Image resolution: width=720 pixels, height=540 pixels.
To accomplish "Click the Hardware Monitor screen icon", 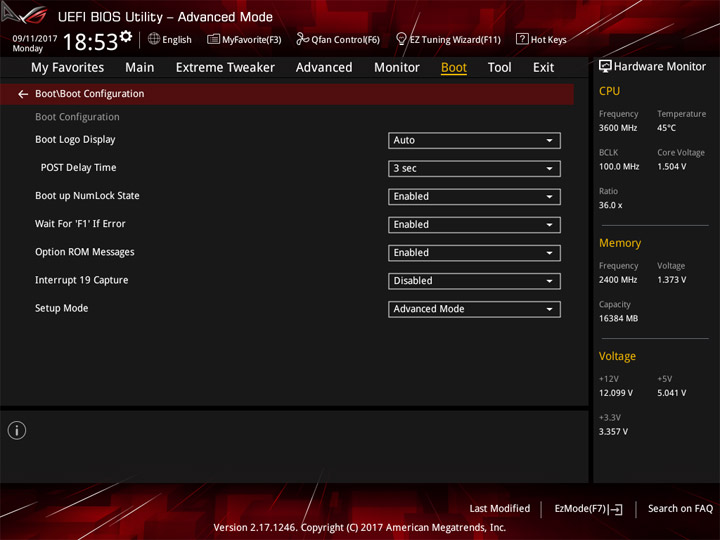I will pos(605,66).
